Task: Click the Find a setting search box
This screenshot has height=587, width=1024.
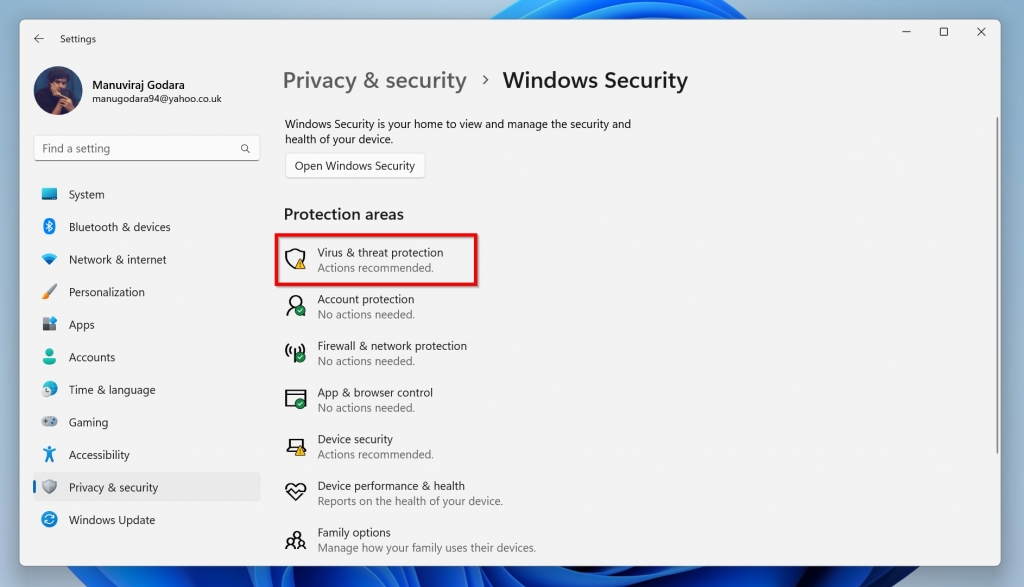Action: pos(130,147)
